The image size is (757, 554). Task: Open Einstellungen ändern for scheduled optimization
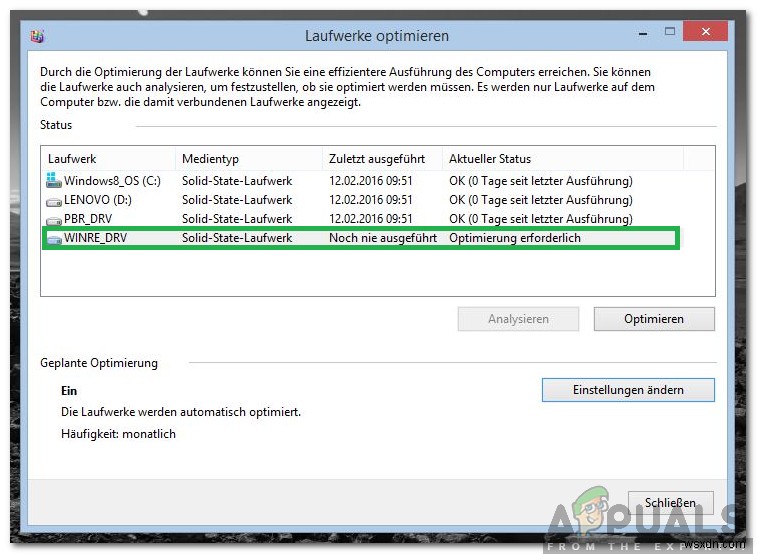tap(628, 389)
